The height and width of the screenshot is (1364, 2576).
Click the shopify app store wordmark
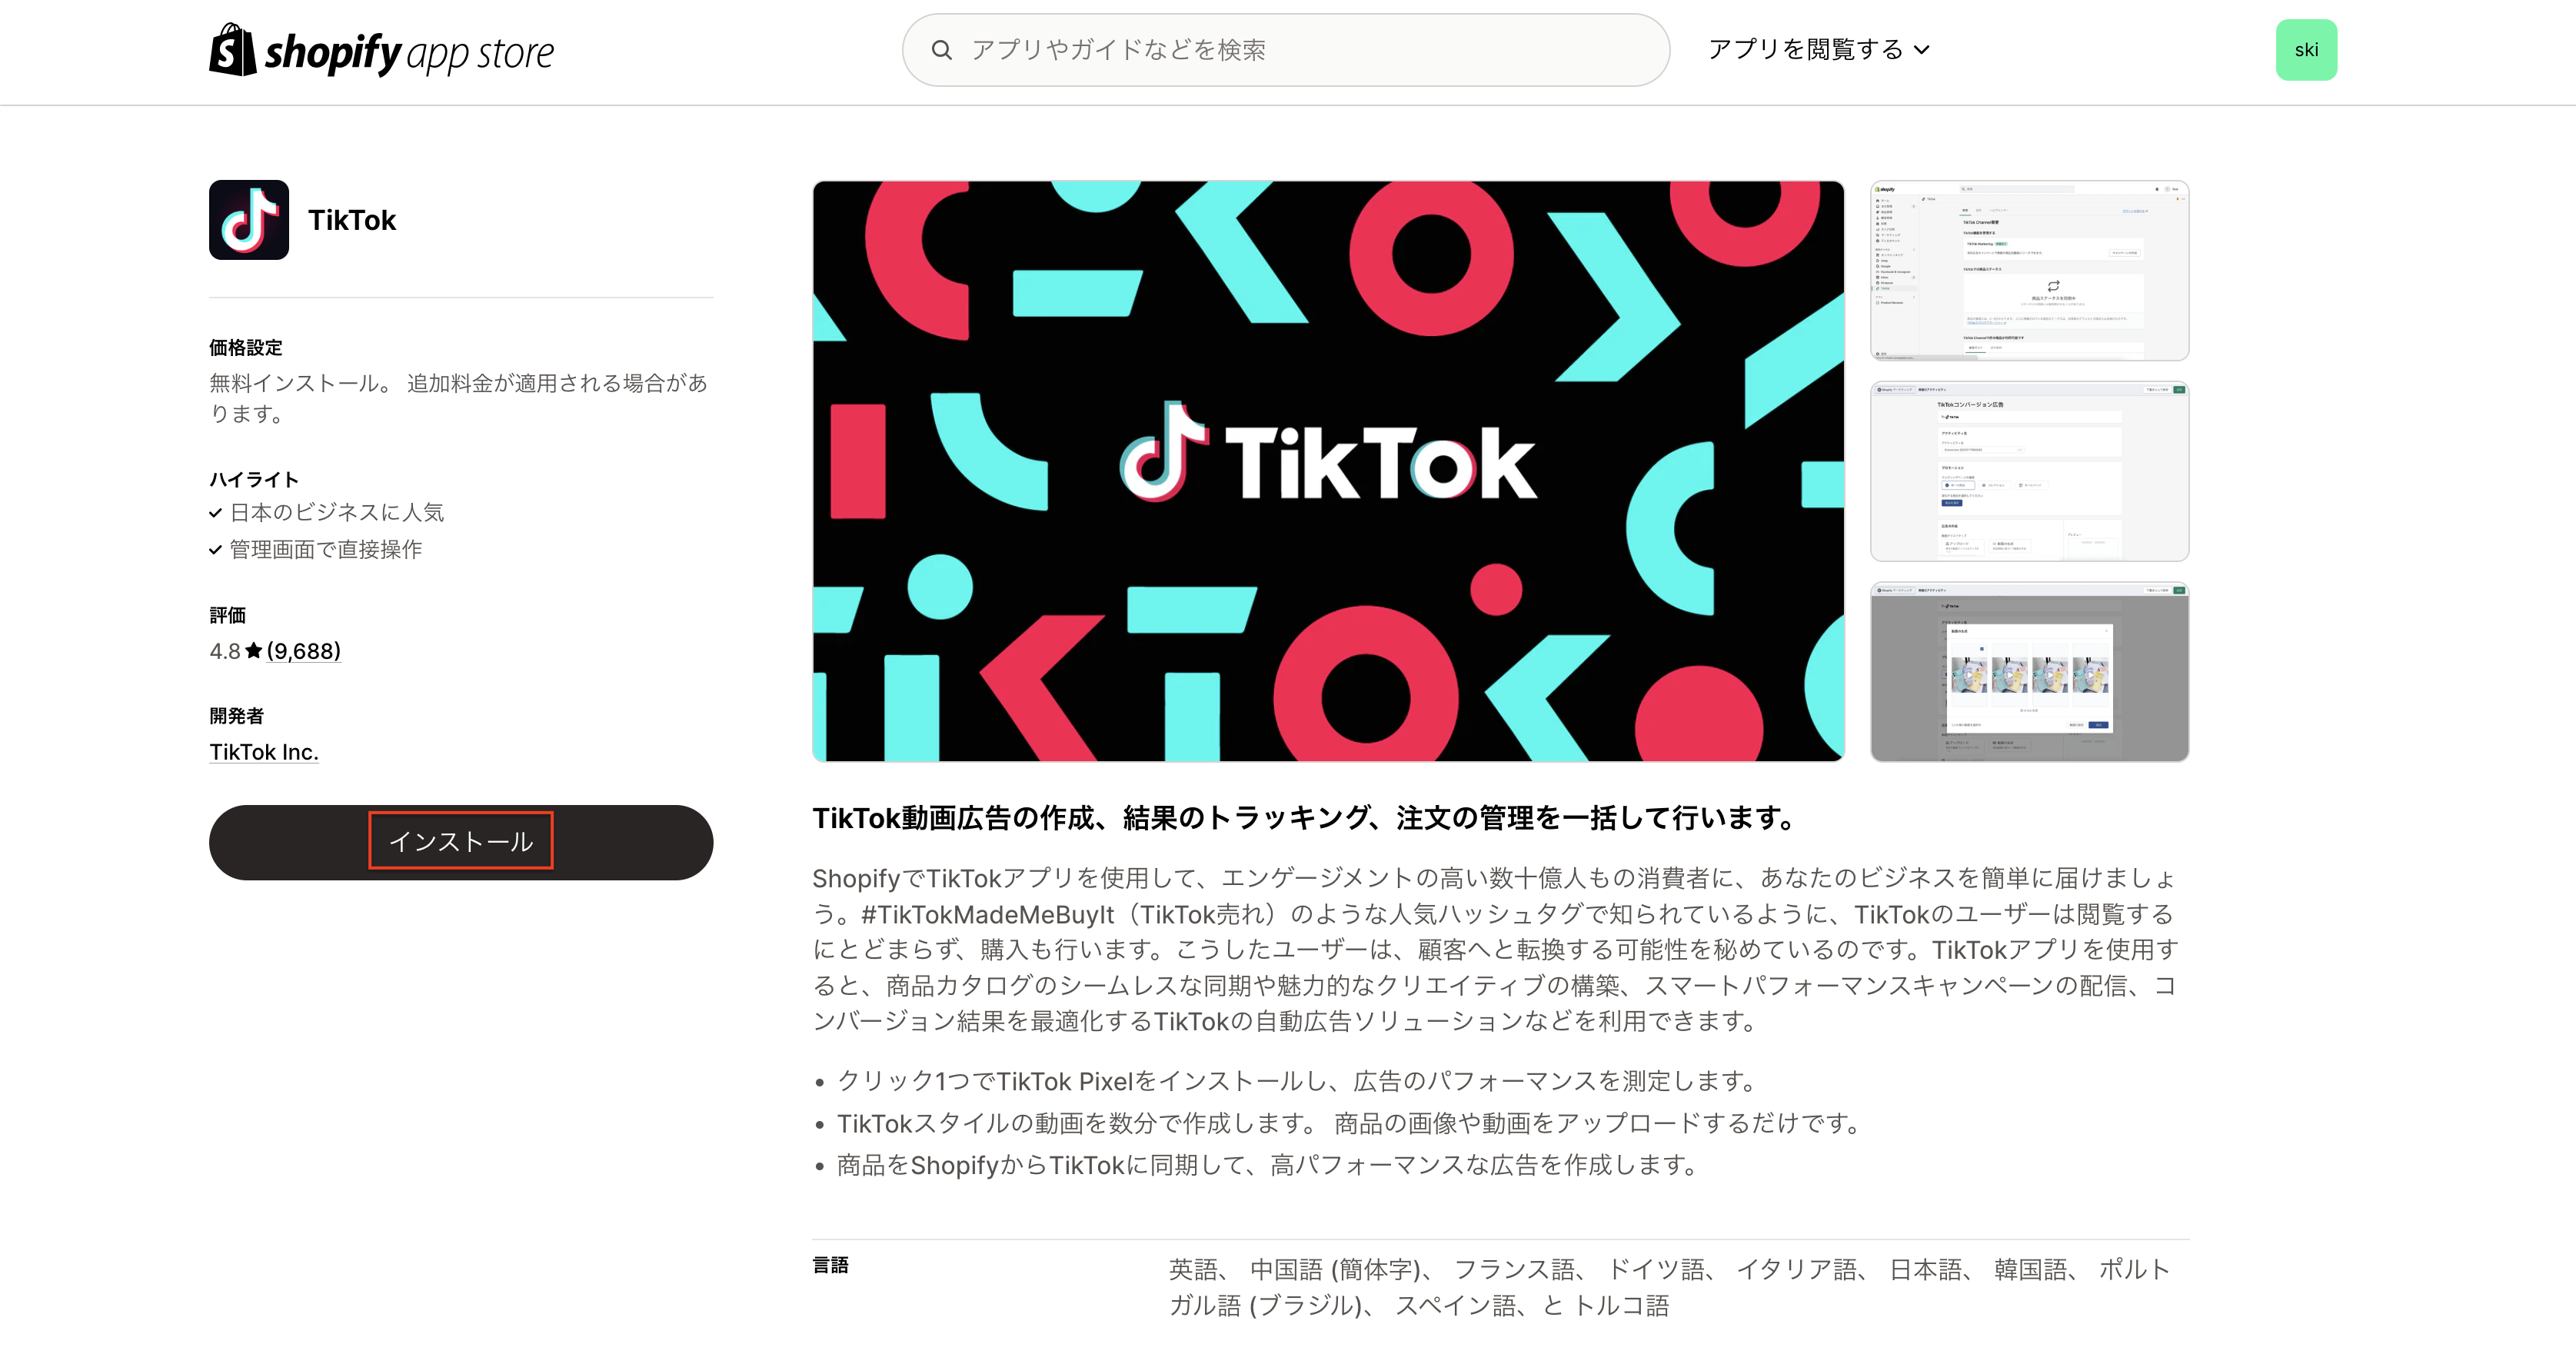pyautogui.click(x=409, y=52)
